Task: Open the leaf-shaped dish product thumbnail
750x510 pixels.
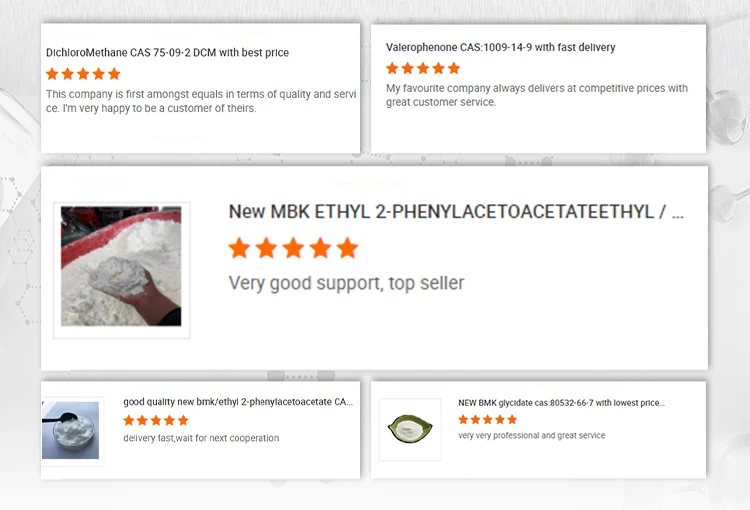Action: pyautogui.click(x=410, y=429)
